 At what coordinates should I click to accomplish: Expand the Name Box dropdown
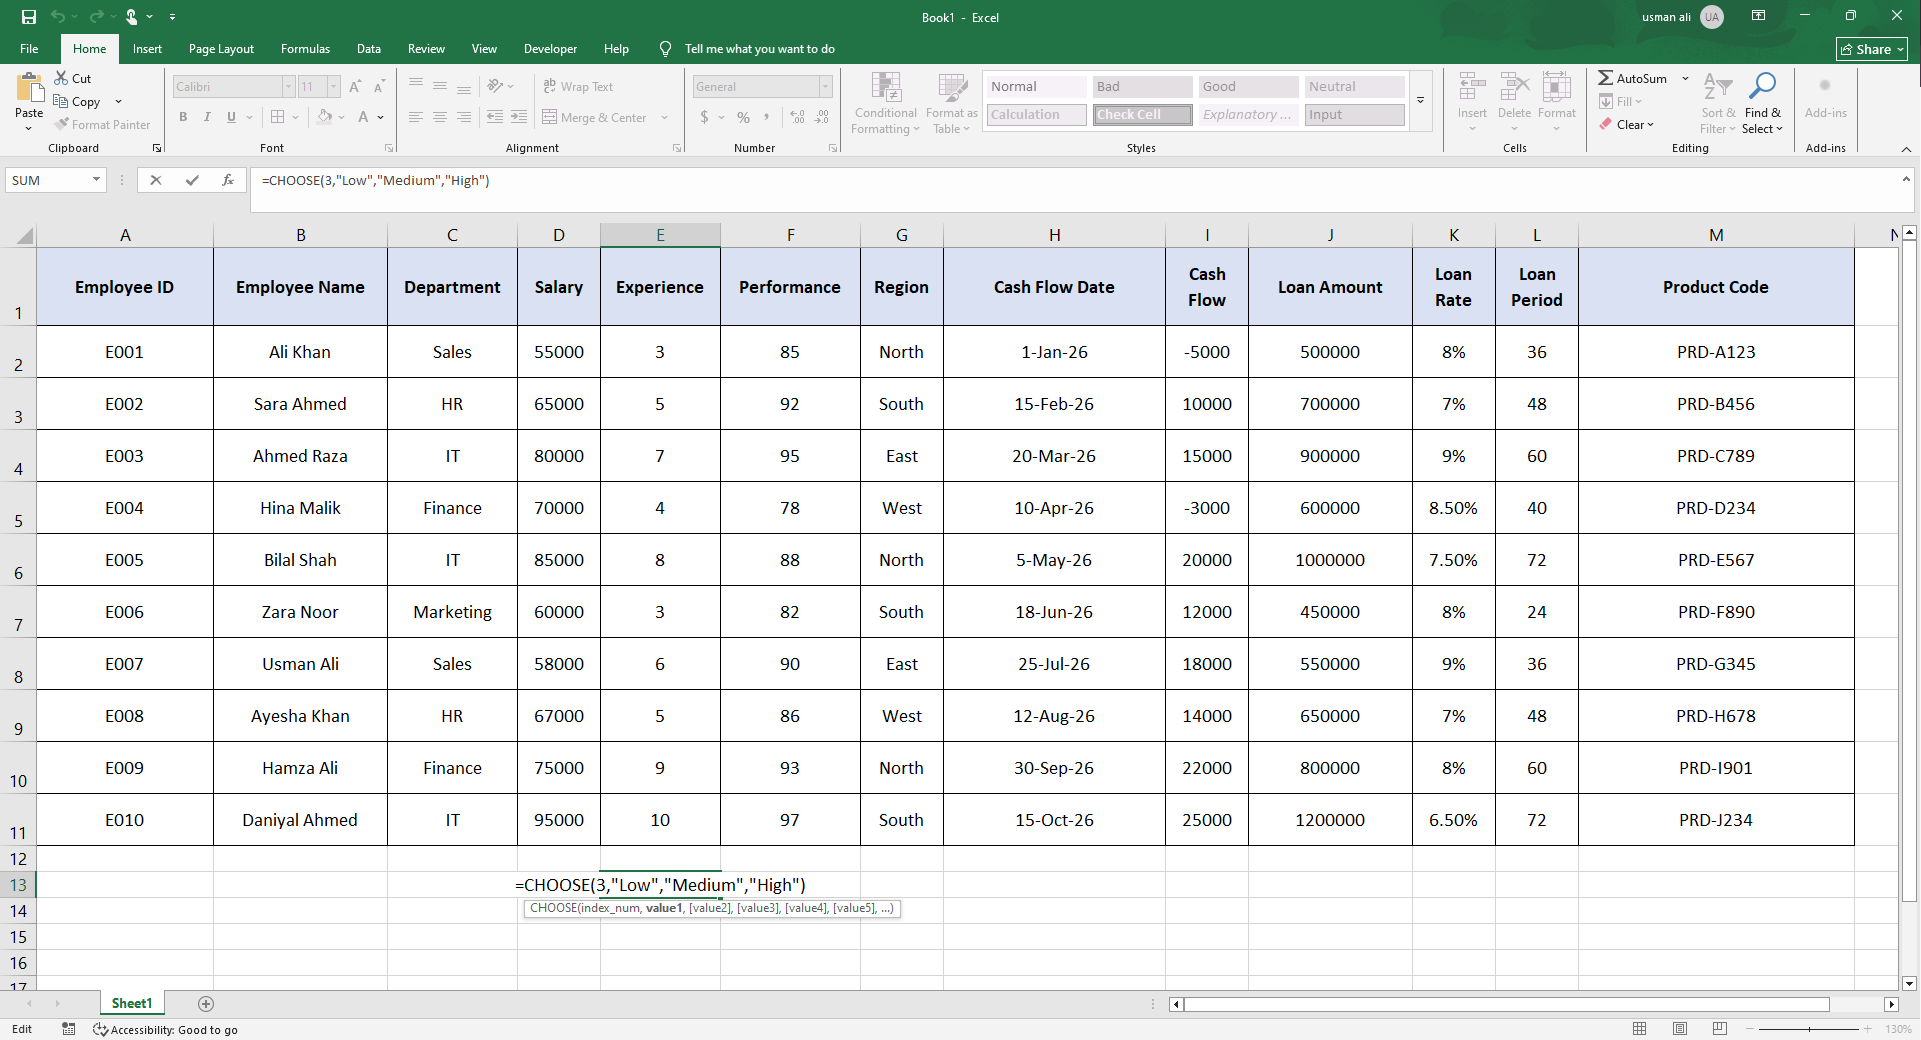point(96,180)
